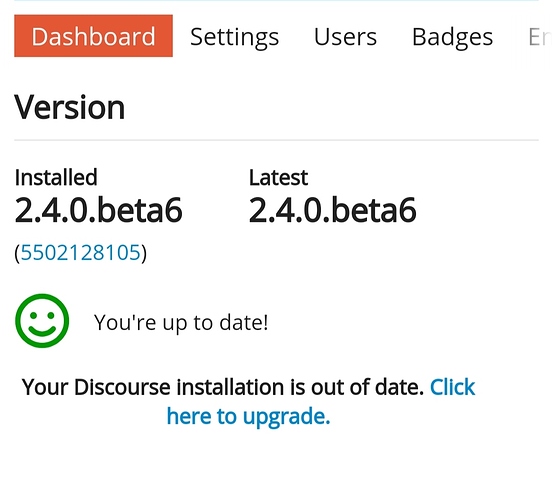Open the Badges tab
The width and height of the screenshot is (552, 500).
452,37
